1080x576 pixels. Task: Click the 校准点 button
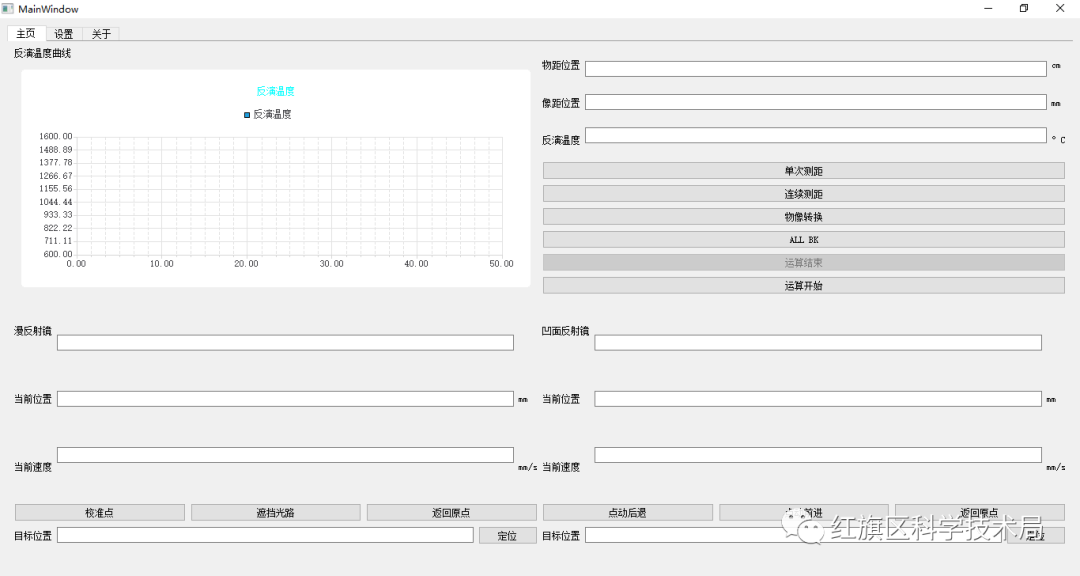point(100,513)
